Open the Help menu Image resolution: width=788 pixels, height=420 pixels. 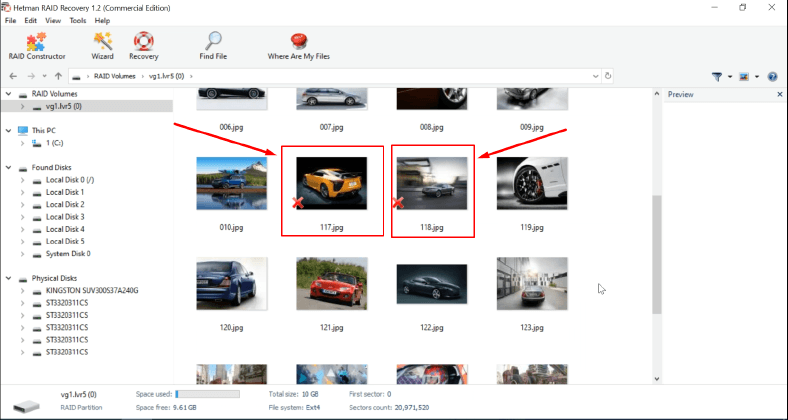[x=102, y=21]
